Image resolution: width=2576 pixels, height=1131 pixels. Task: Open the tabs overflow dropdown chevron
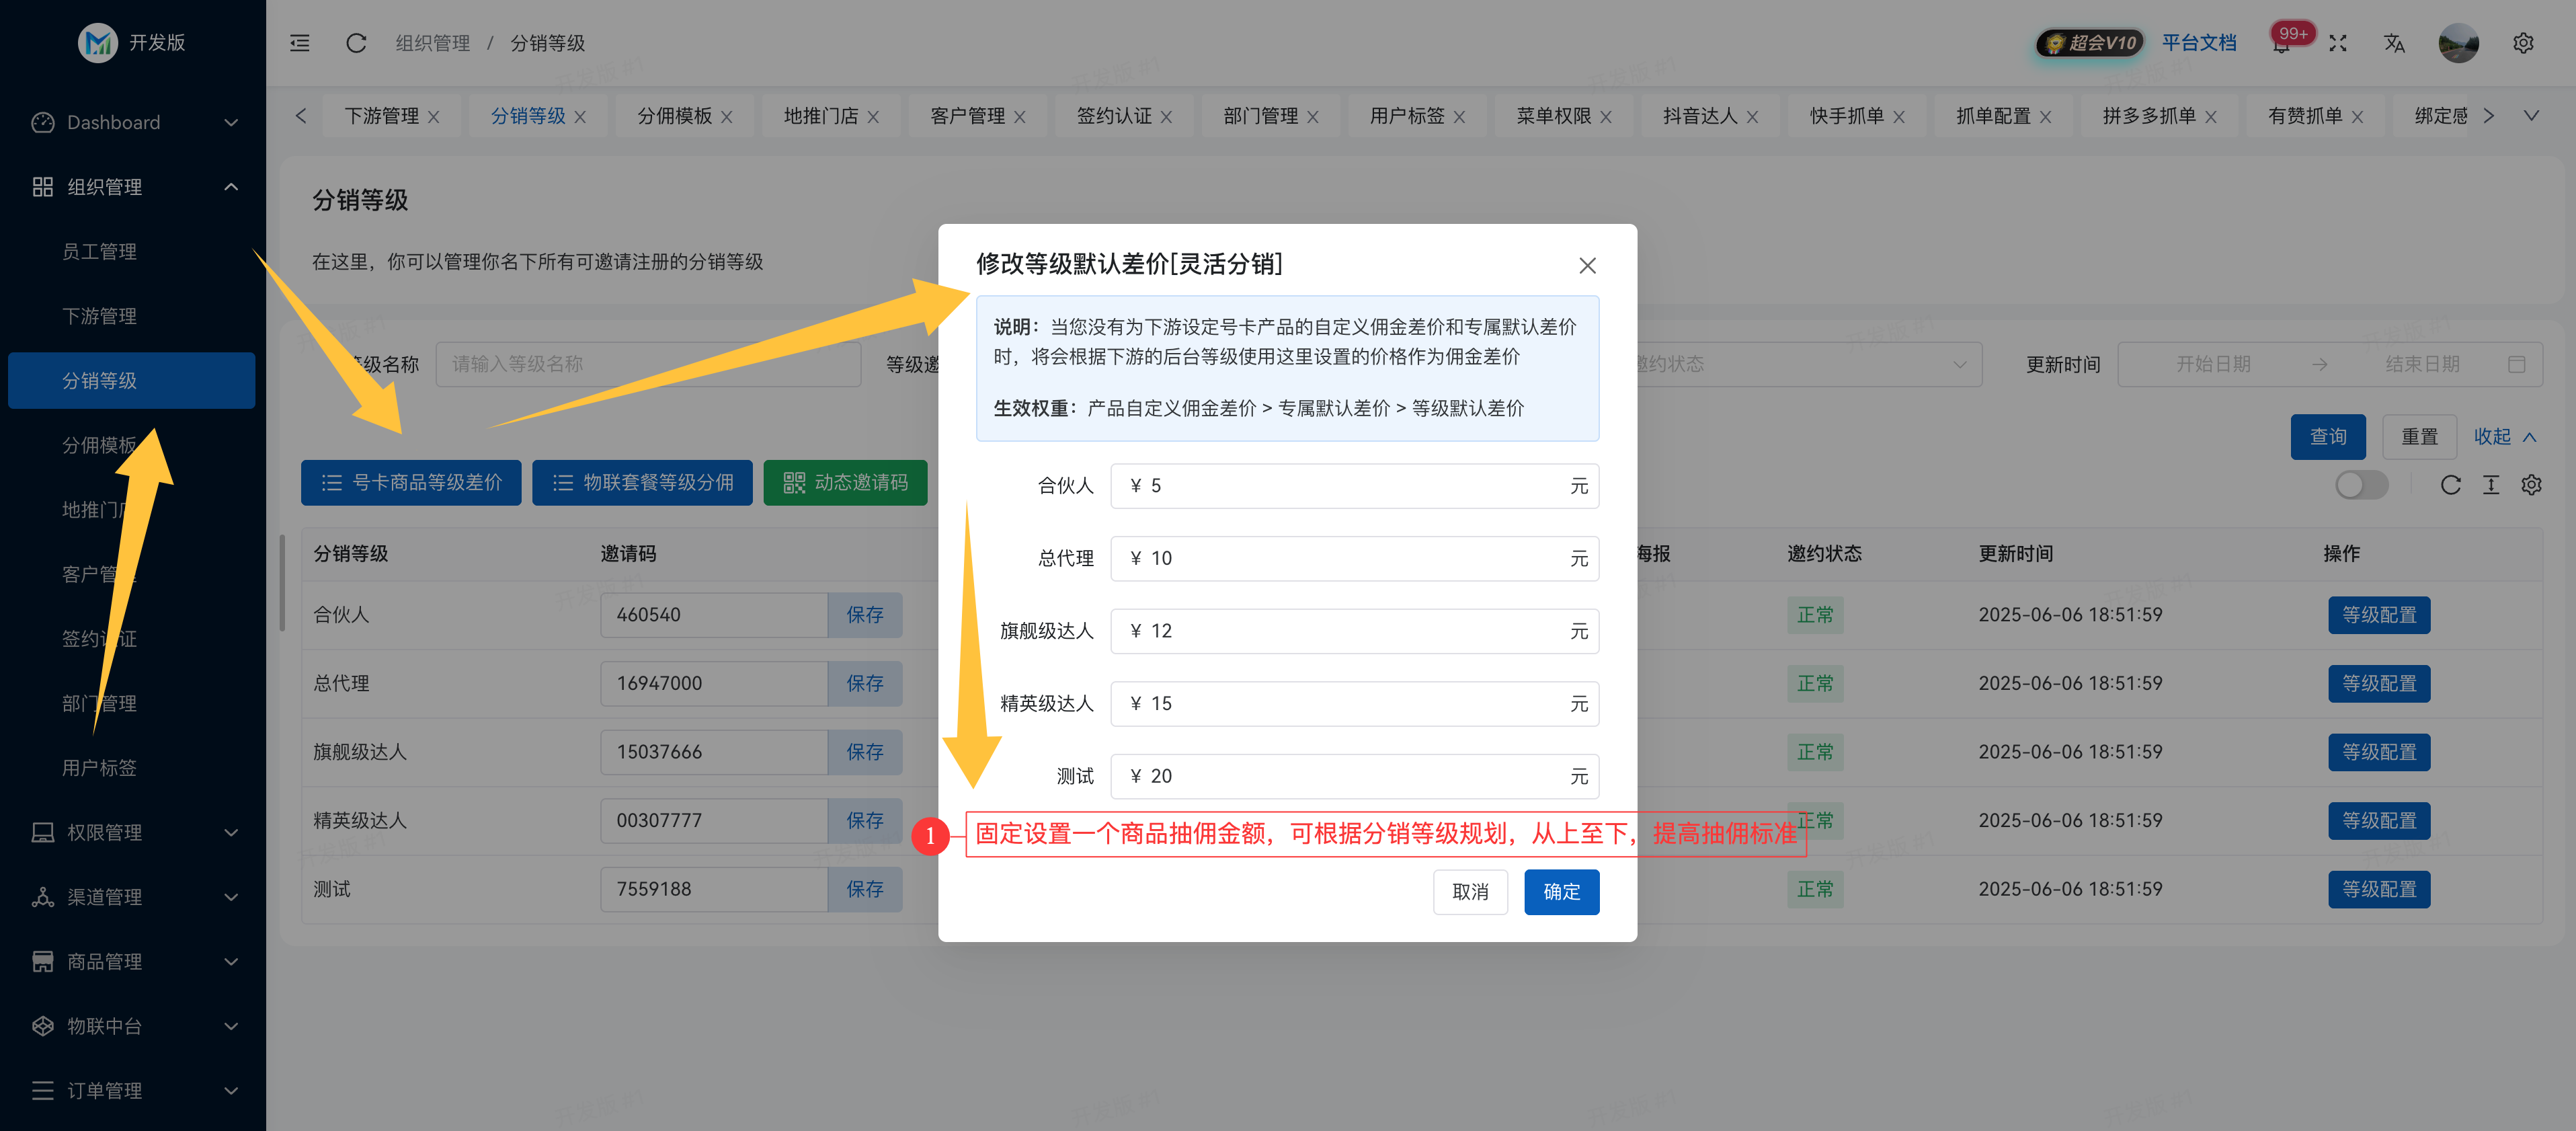2531,116
